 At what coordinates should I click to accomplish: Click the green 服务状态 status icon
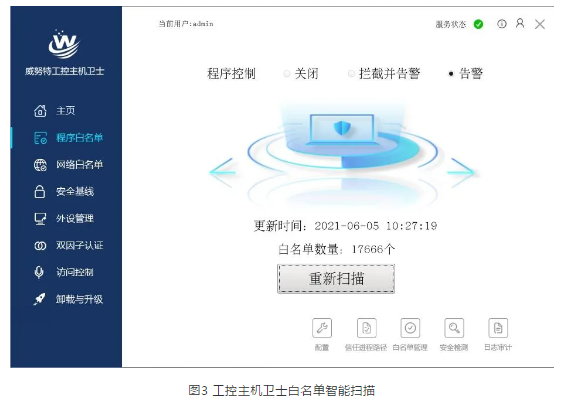479,24
